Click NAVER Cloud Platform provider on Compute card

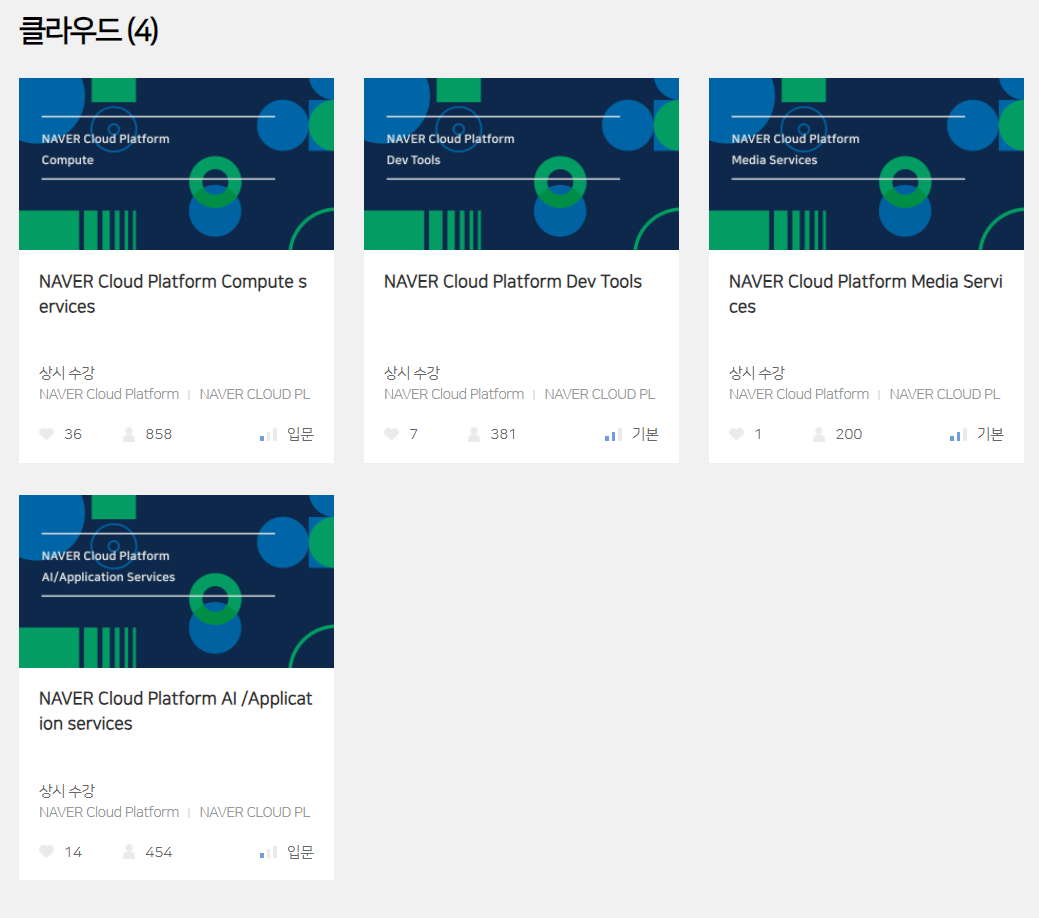click(x=109, y=394)
